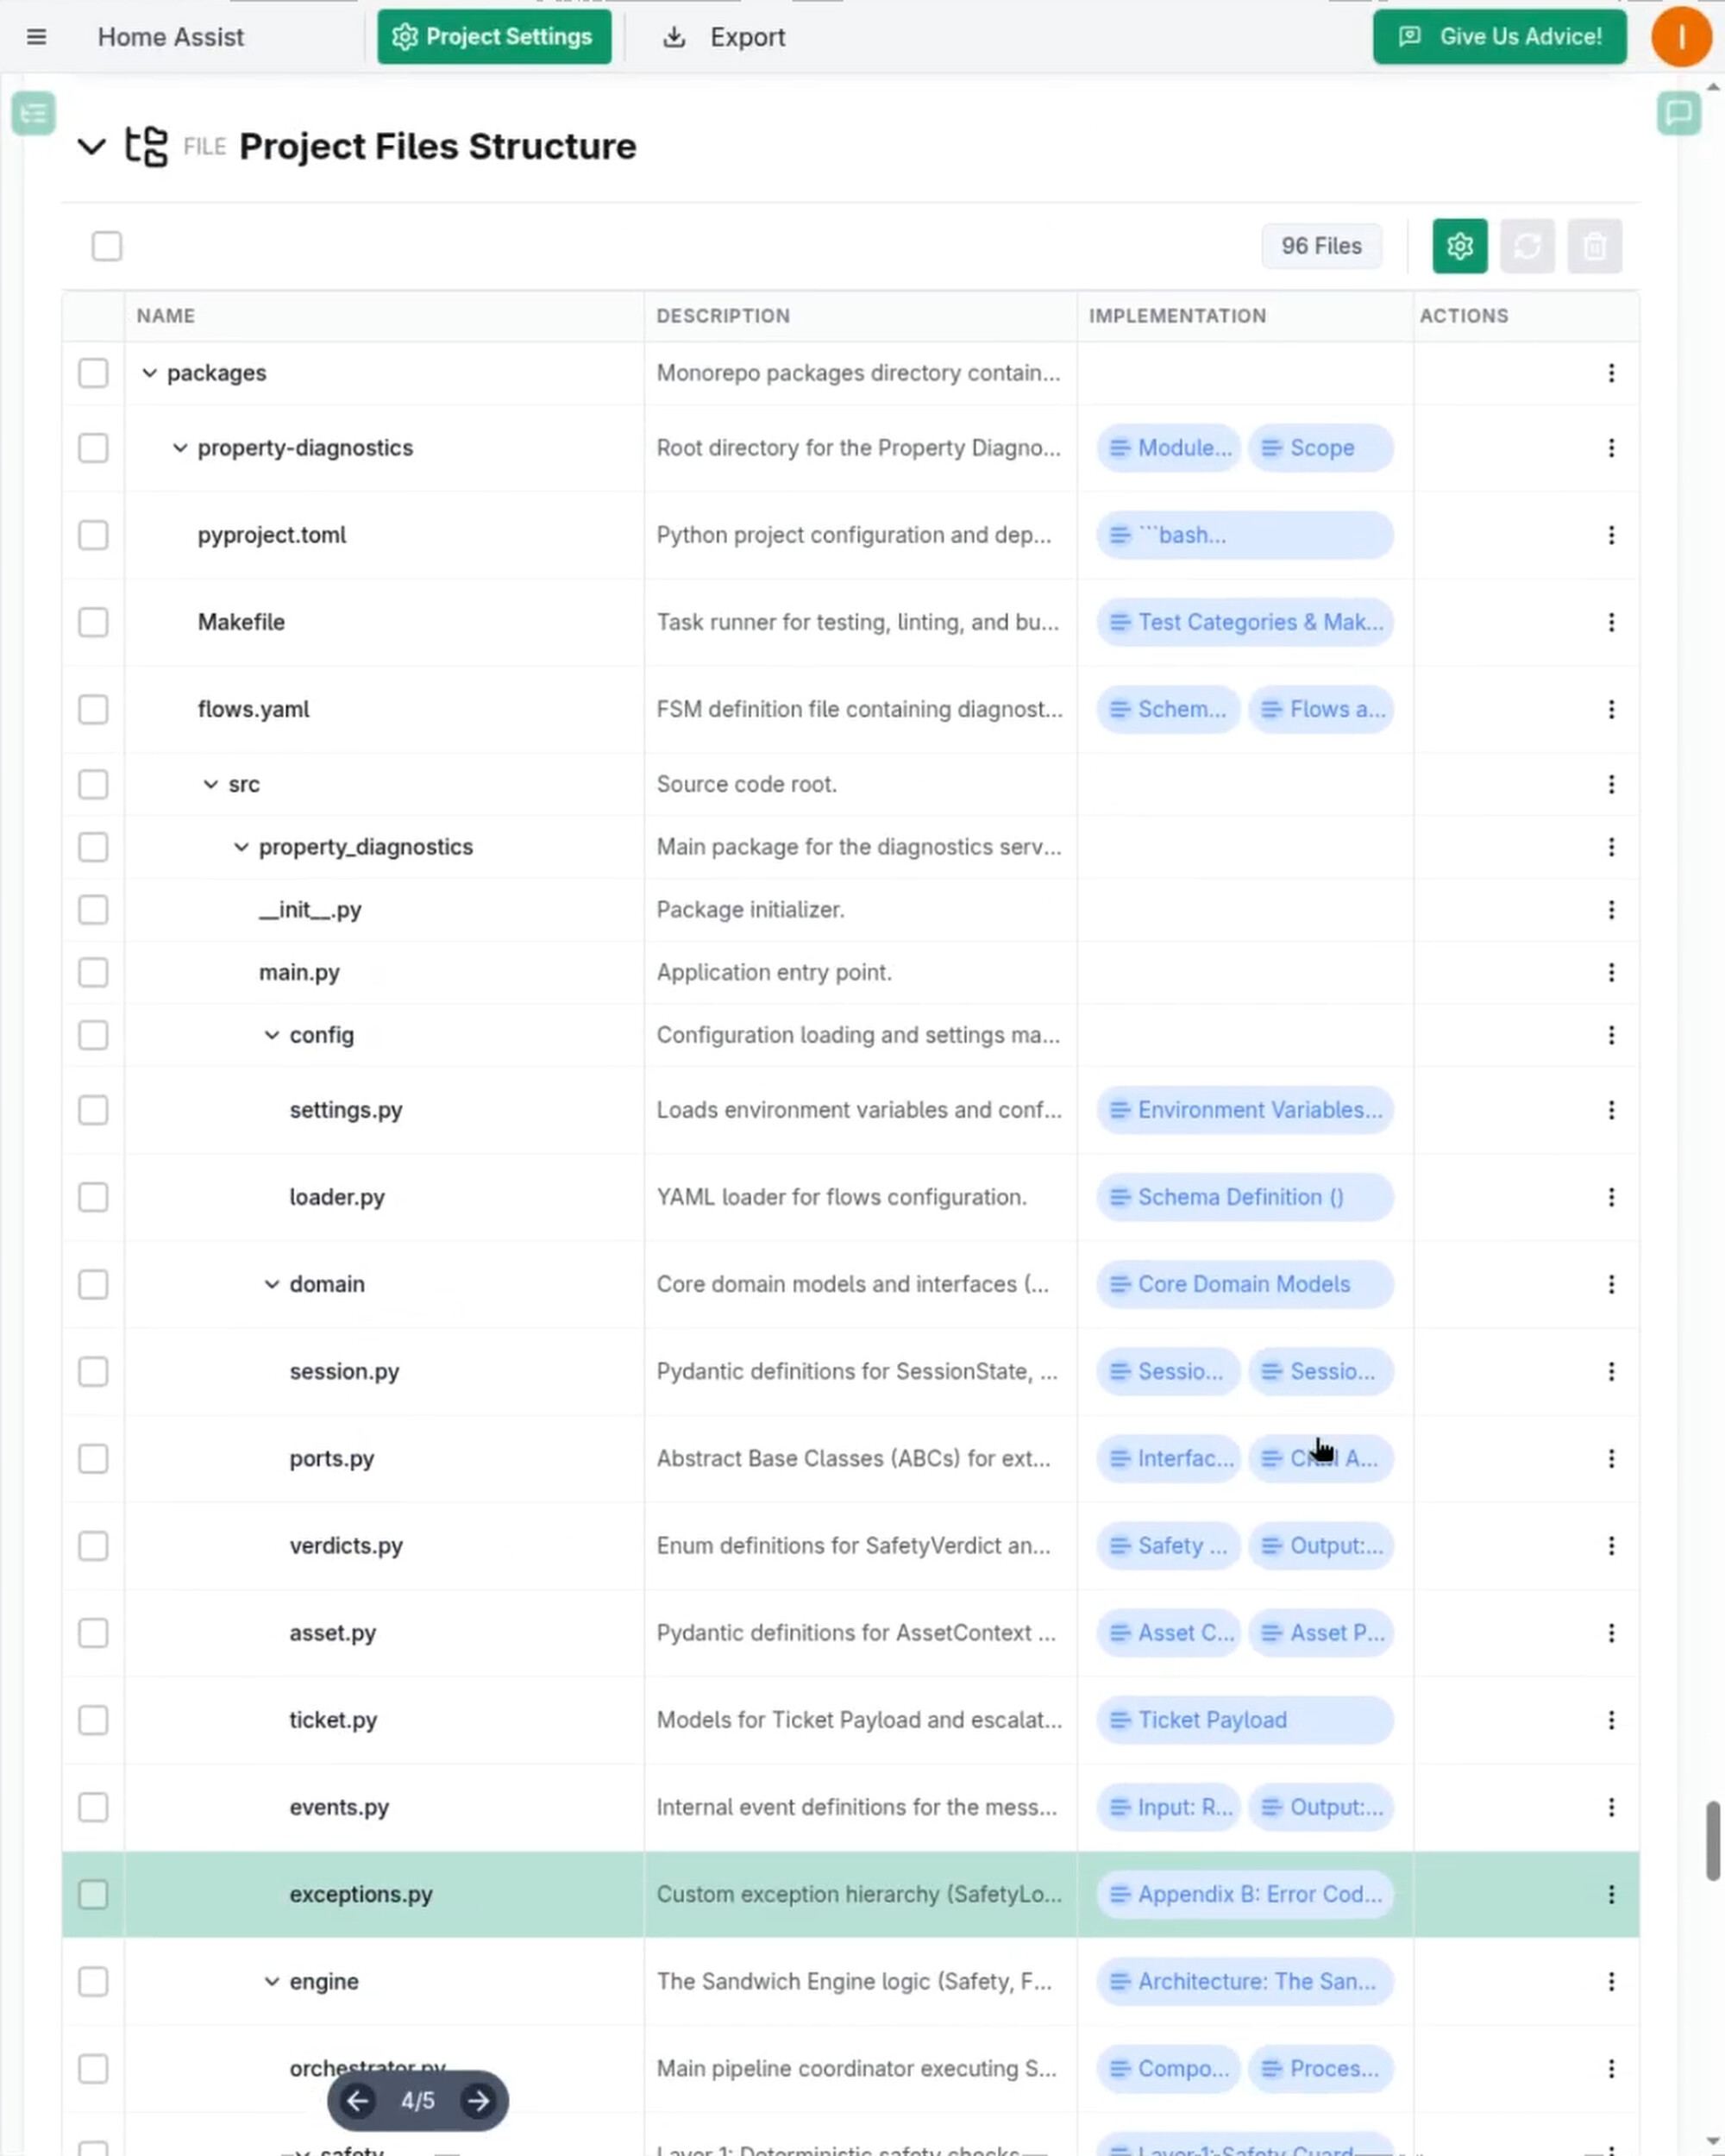This screenshot has height=2156, width=1725.
Task: Go to next item with arrow
Action: 478,2100
